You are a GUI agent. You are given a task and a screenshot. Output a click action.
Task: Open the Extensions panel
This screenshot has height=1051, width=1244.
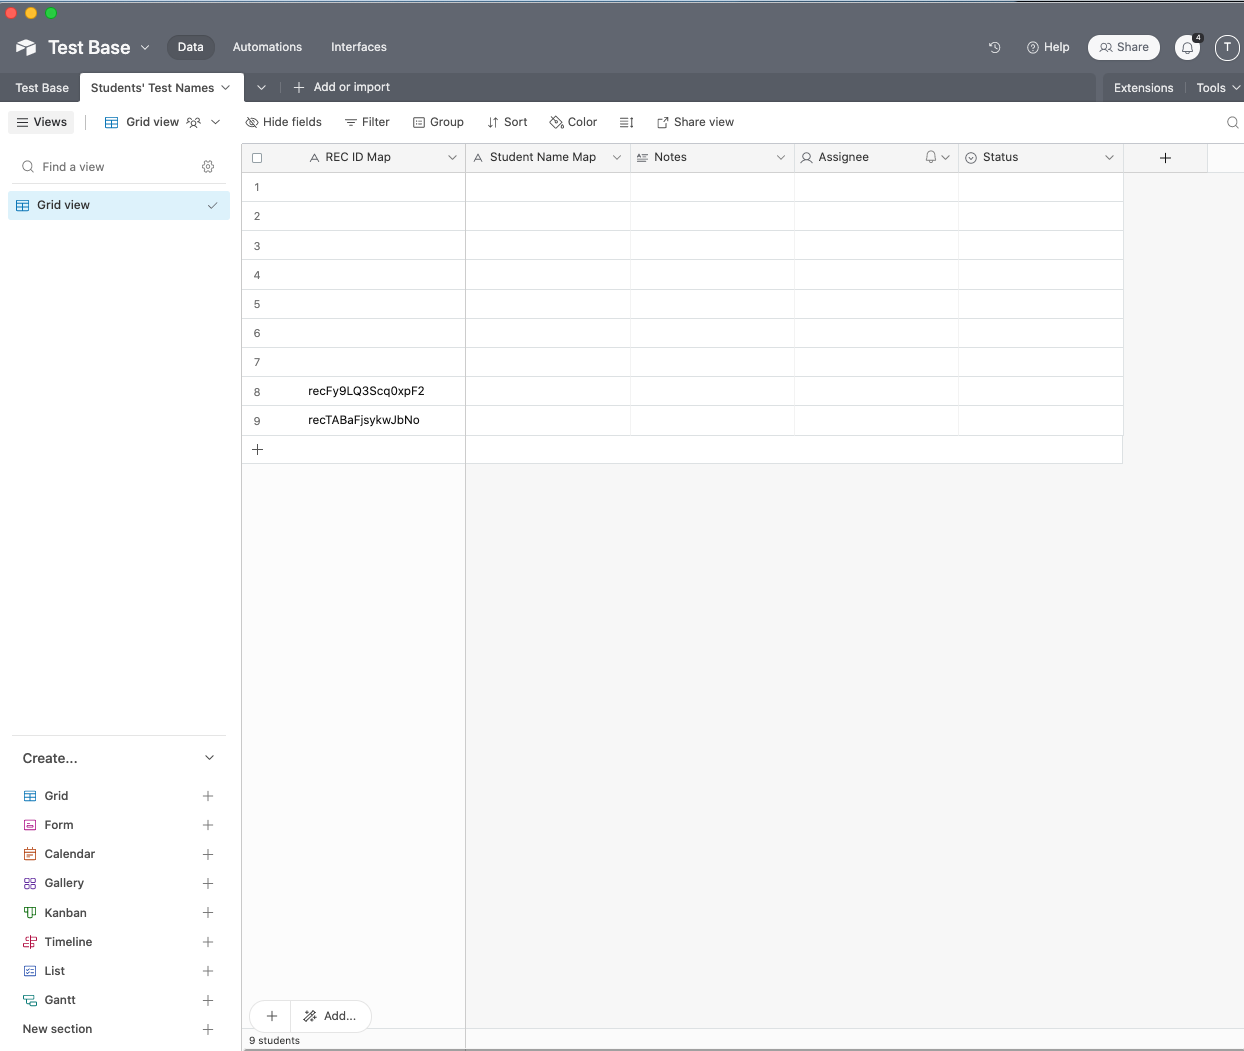pyautogui.click(x=1143, y=88)
